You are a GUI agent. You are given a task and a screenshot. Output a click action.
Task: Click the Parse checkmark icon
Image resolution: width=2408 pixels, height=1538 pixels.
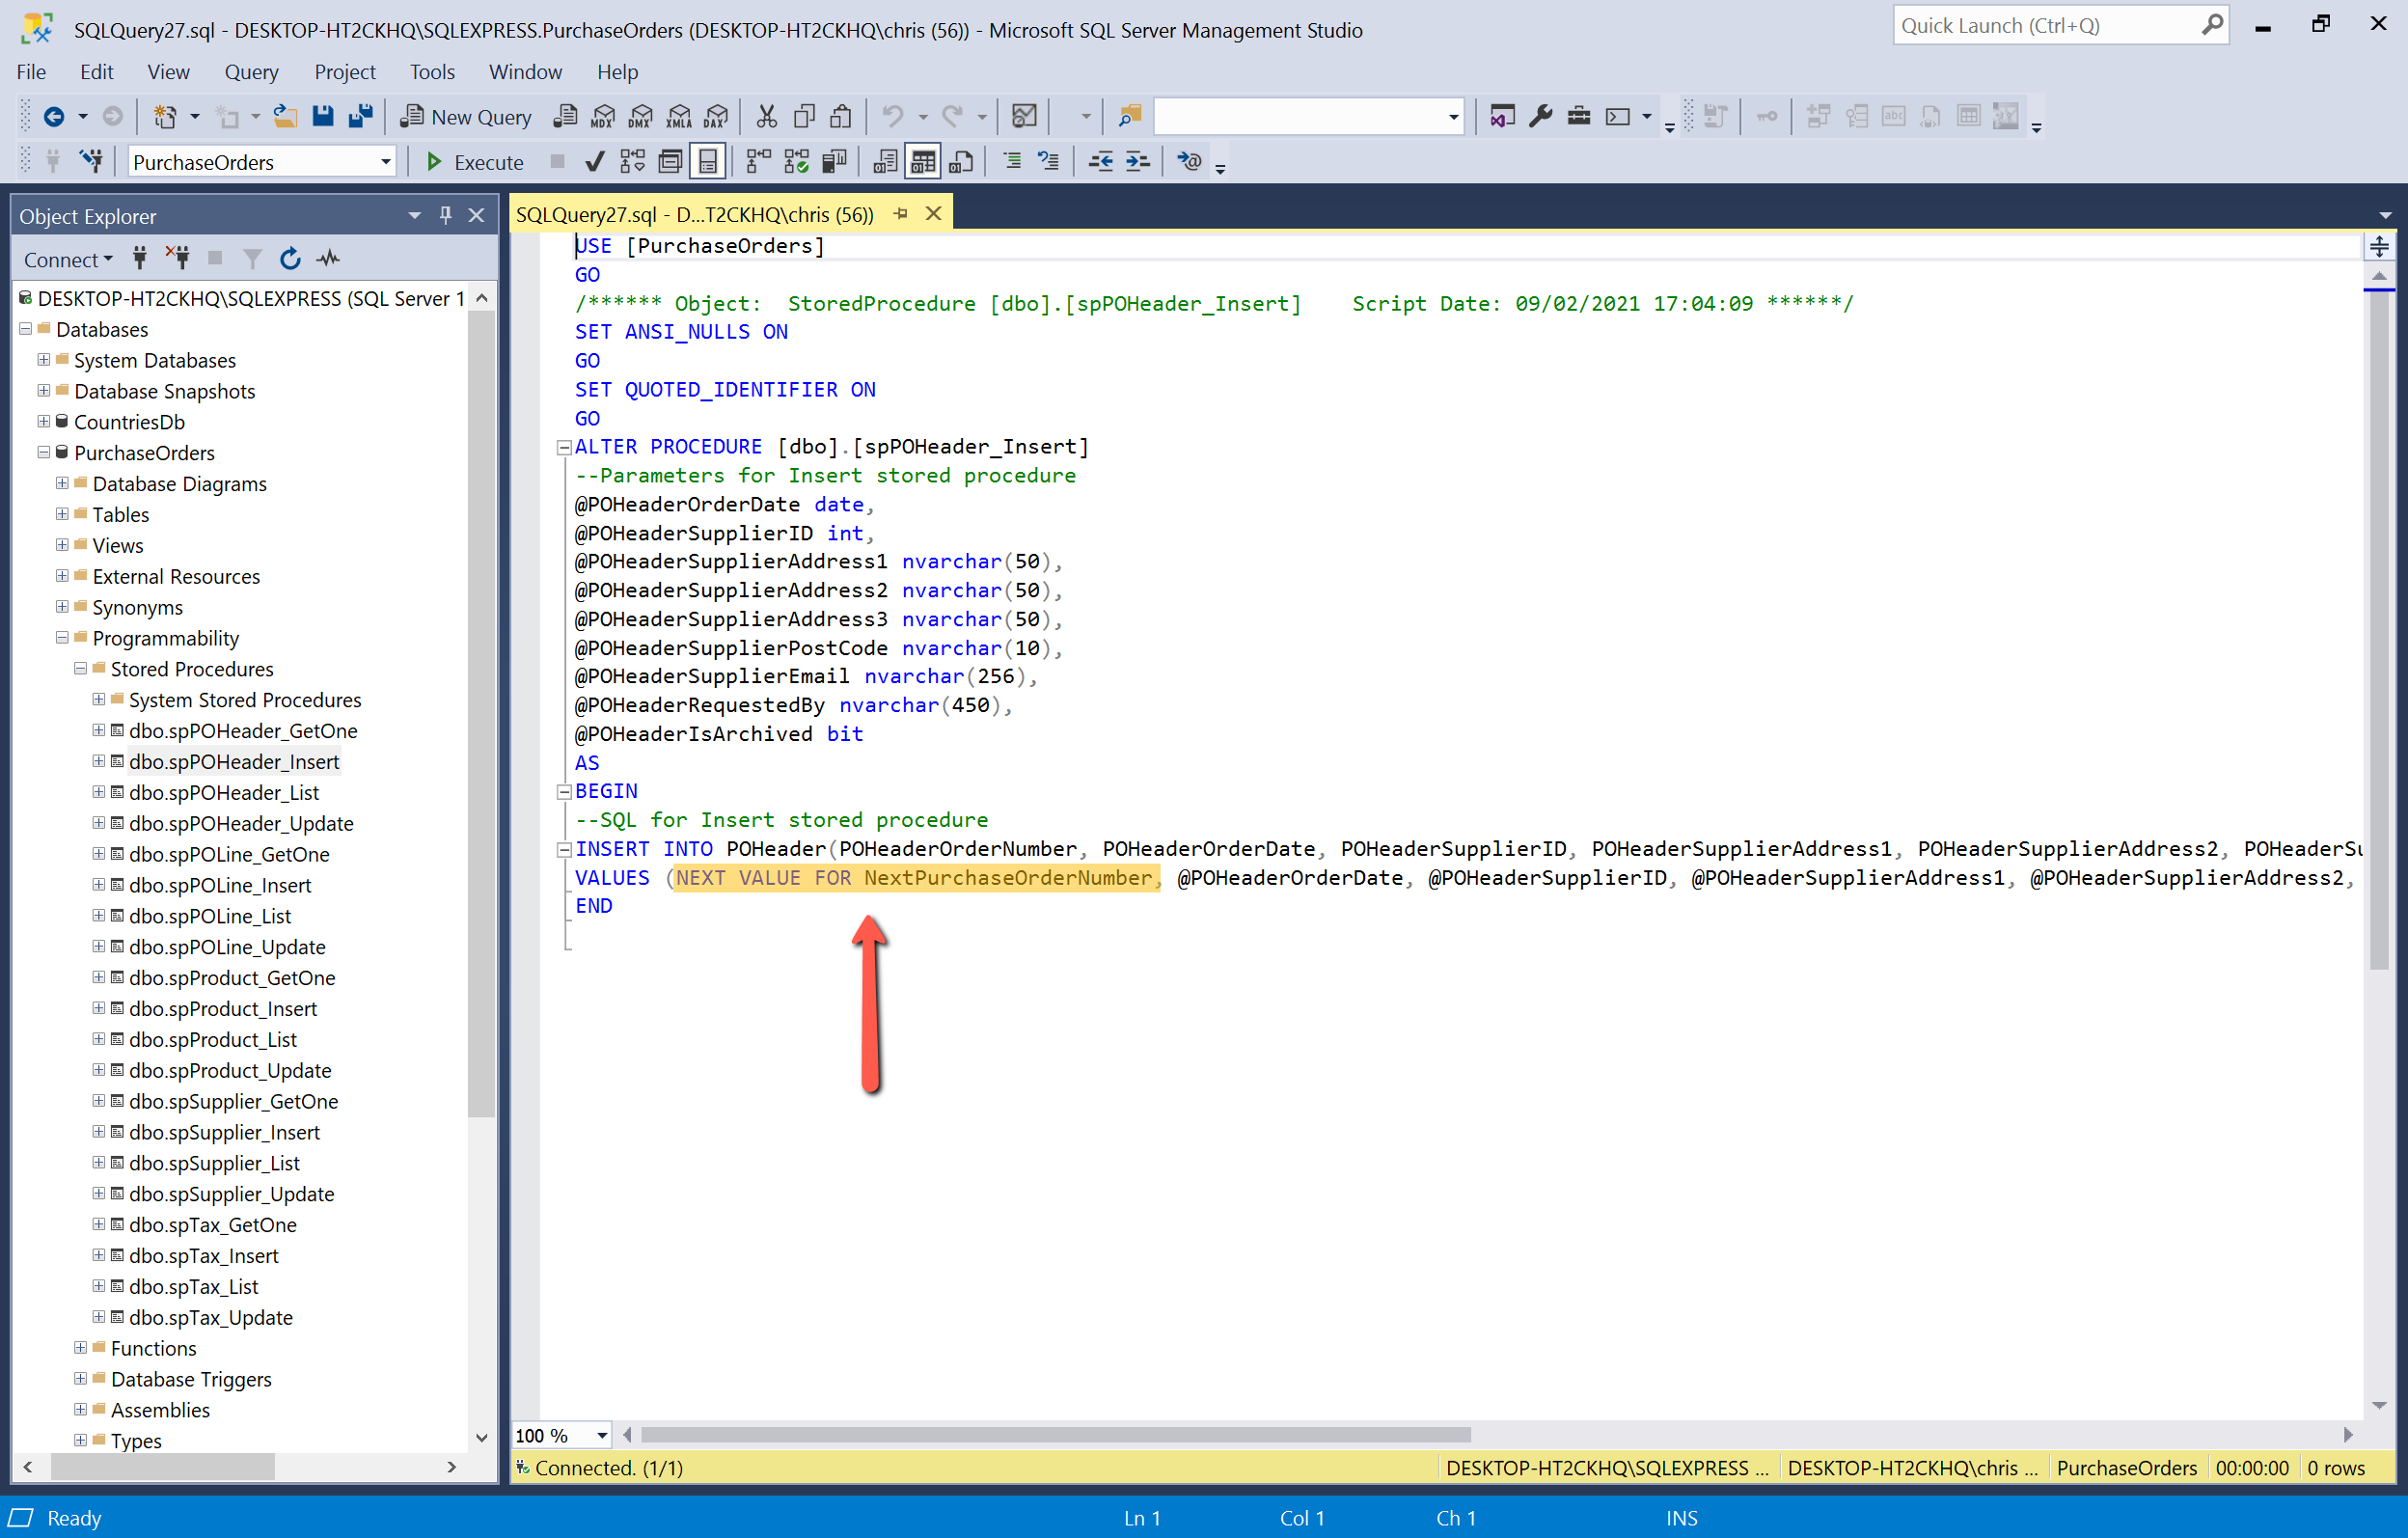point(594,162)
